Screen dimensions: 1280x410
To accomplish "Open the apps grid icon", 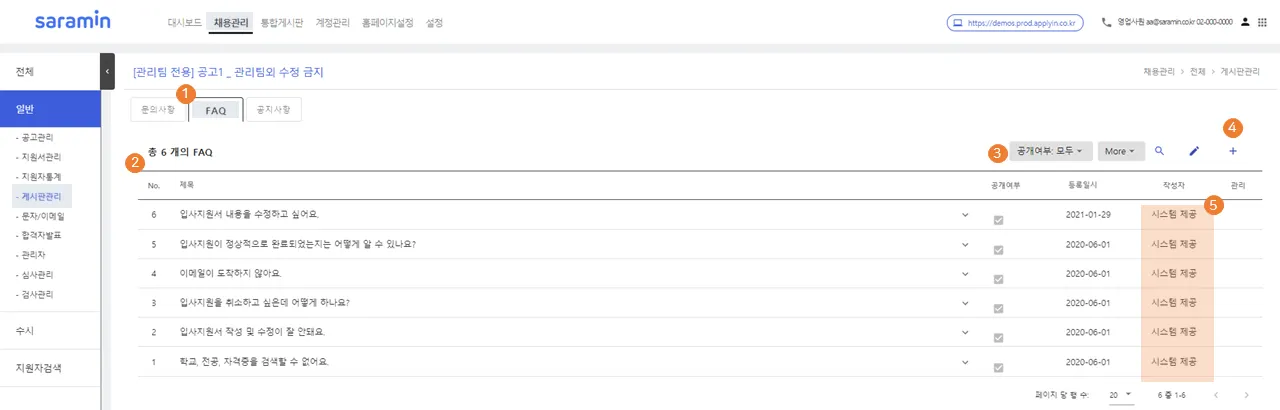I will (x=1261, y=22).
